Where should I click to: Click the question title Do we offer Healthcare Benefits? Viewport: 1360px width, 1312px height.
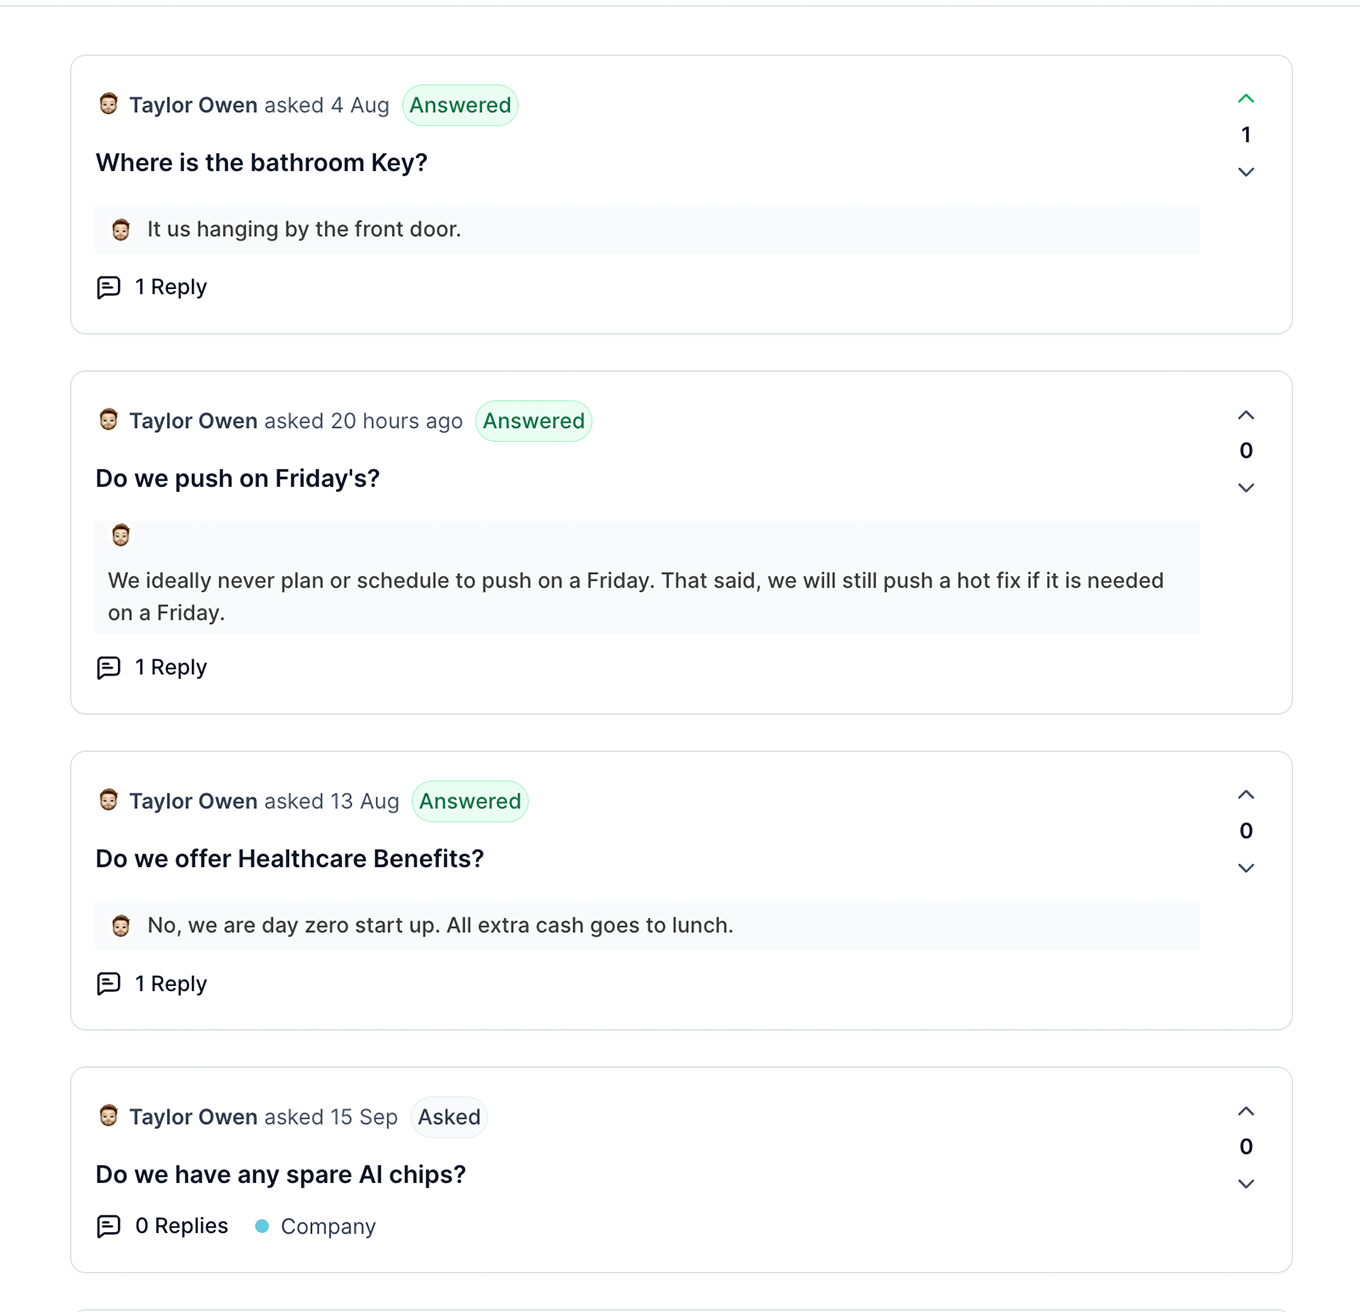click(290, 859)
